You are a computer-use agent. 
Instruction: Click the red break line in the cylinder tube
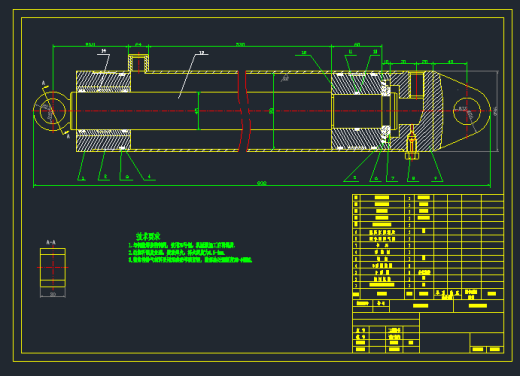(244, 111)
